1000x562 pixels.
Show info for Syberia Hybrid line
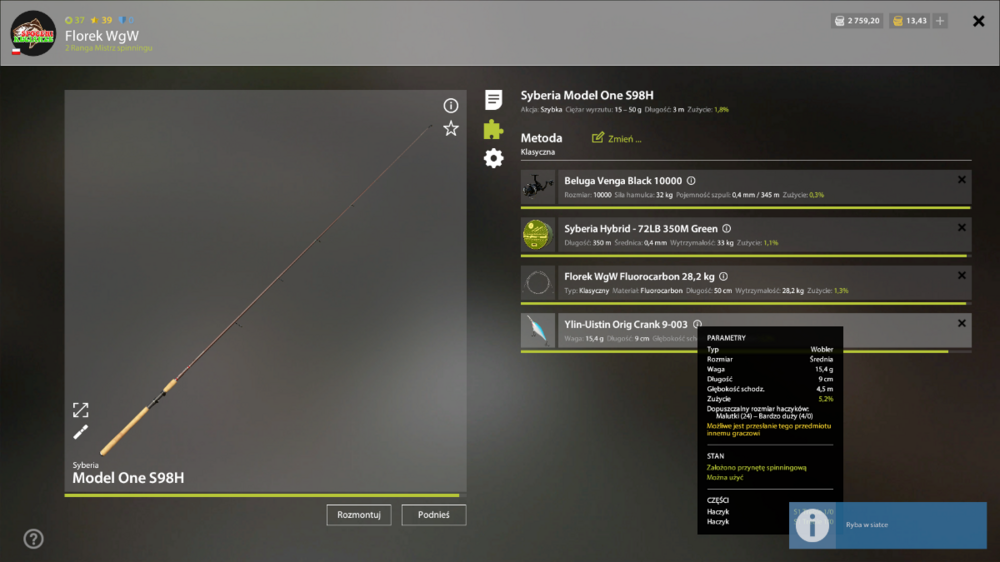tap(726, 229)
